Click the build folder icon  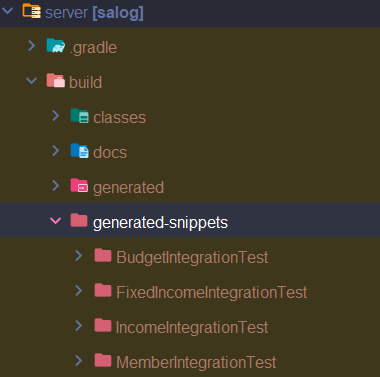tap(56, 81)
